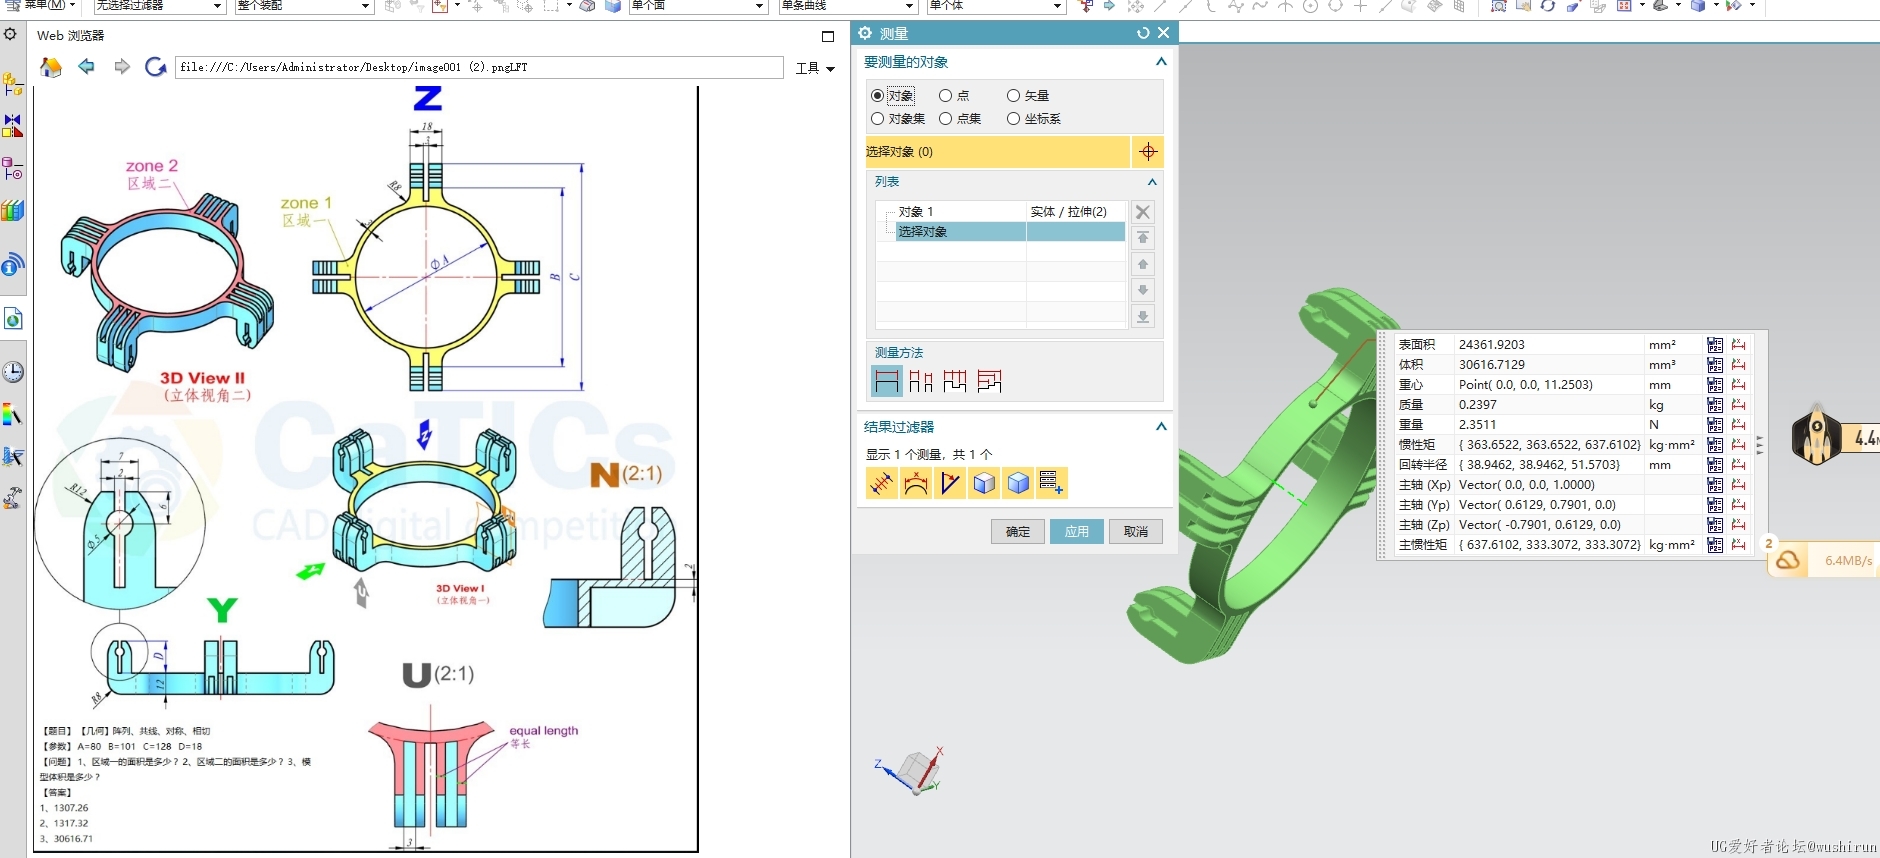Click the browser URL address field
This screenshot has height=858, width=1880.
479,67
